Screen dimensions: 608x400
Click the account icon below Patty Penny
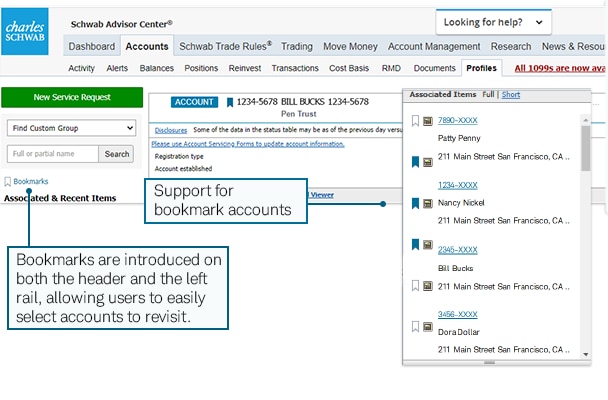click(428, 162)
